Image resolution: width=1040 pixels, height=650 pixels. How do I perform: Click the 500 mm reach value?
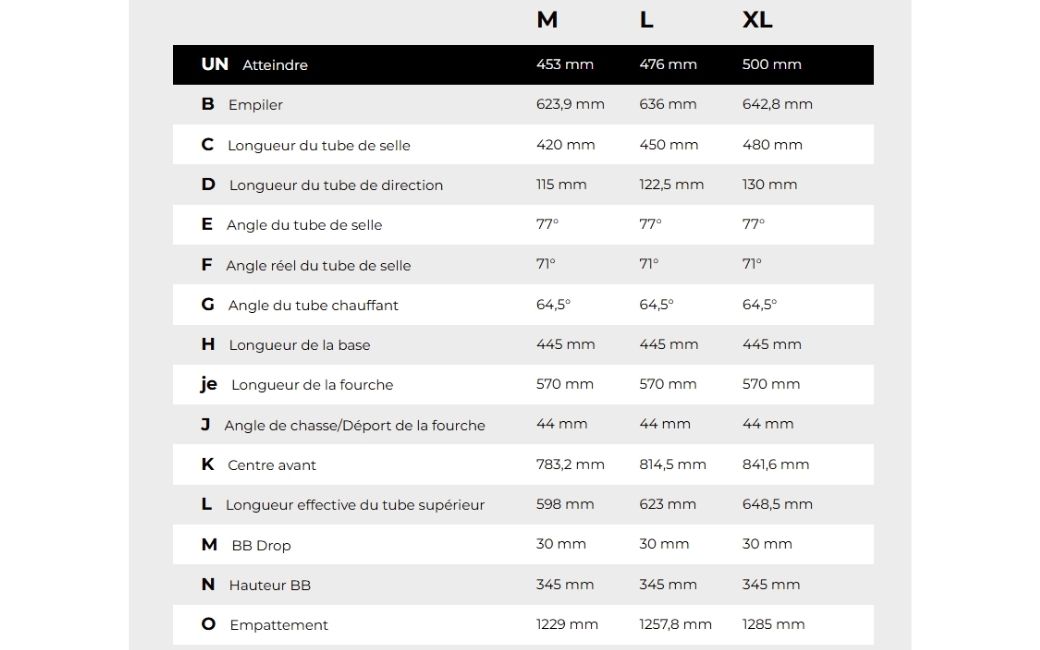pos(771,64)
